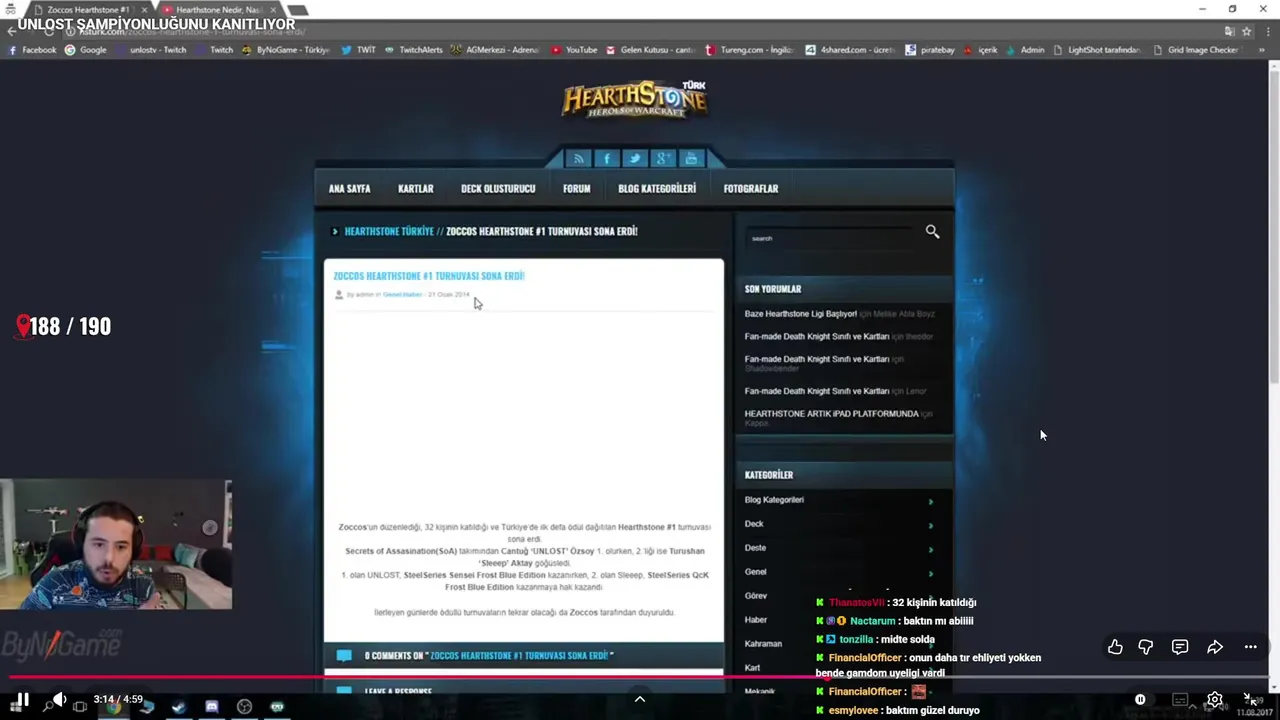Open the three-dot more options menu
Screen dimensions: 1280x720
click(1250, 647)
